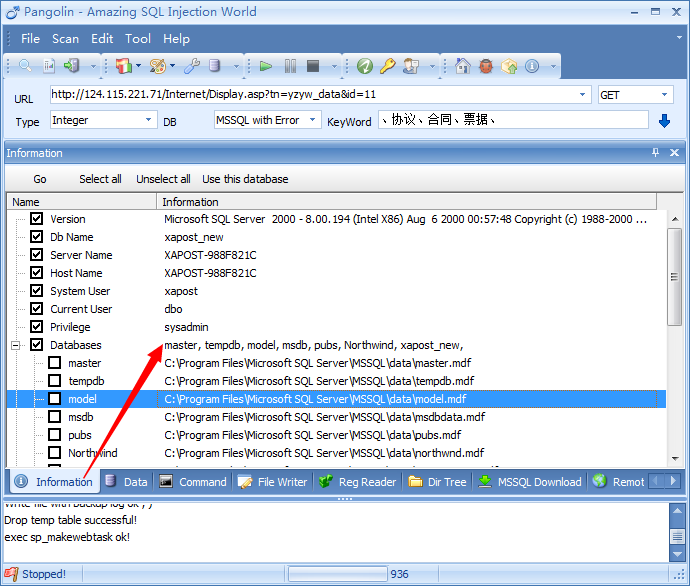Open the Help menu

click(176, 39)
